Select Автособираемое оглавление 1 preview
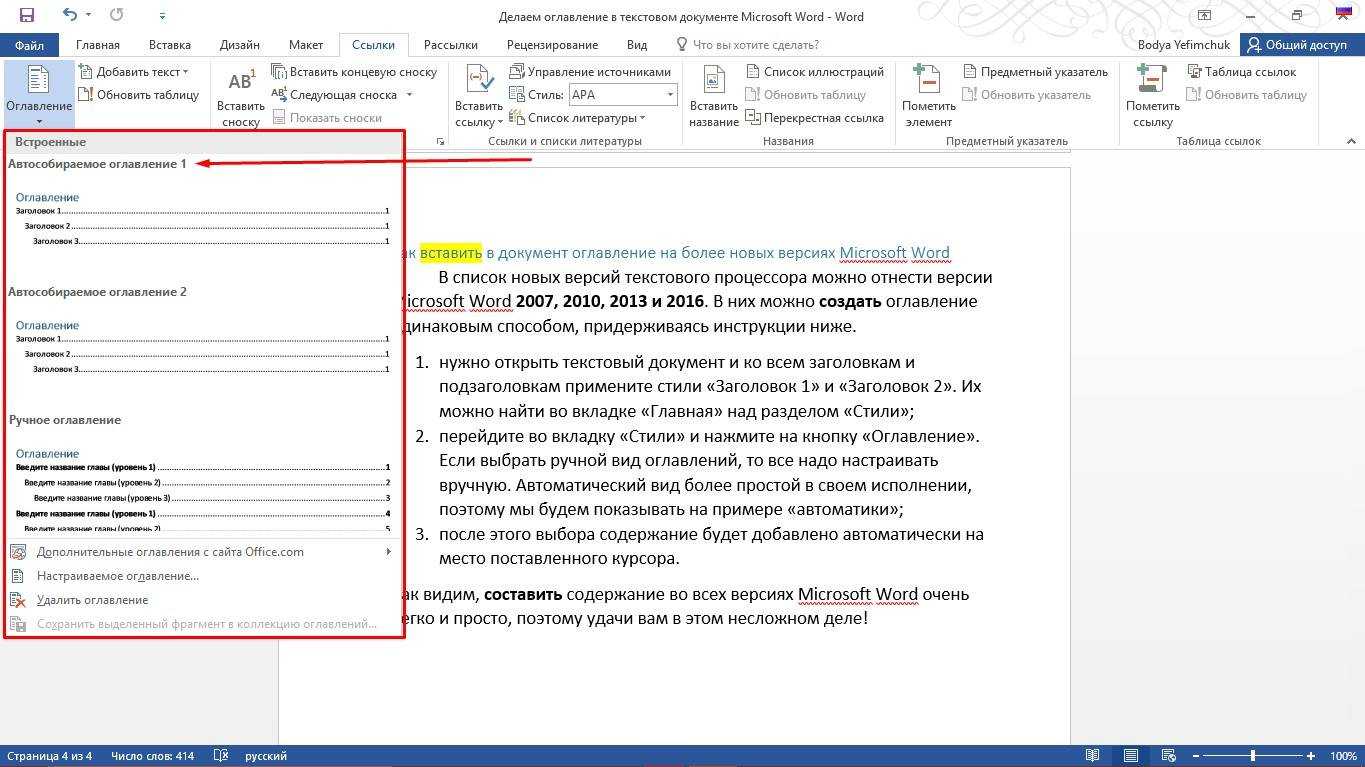The height and width of the screenshot is (767, 1365). 202,219
